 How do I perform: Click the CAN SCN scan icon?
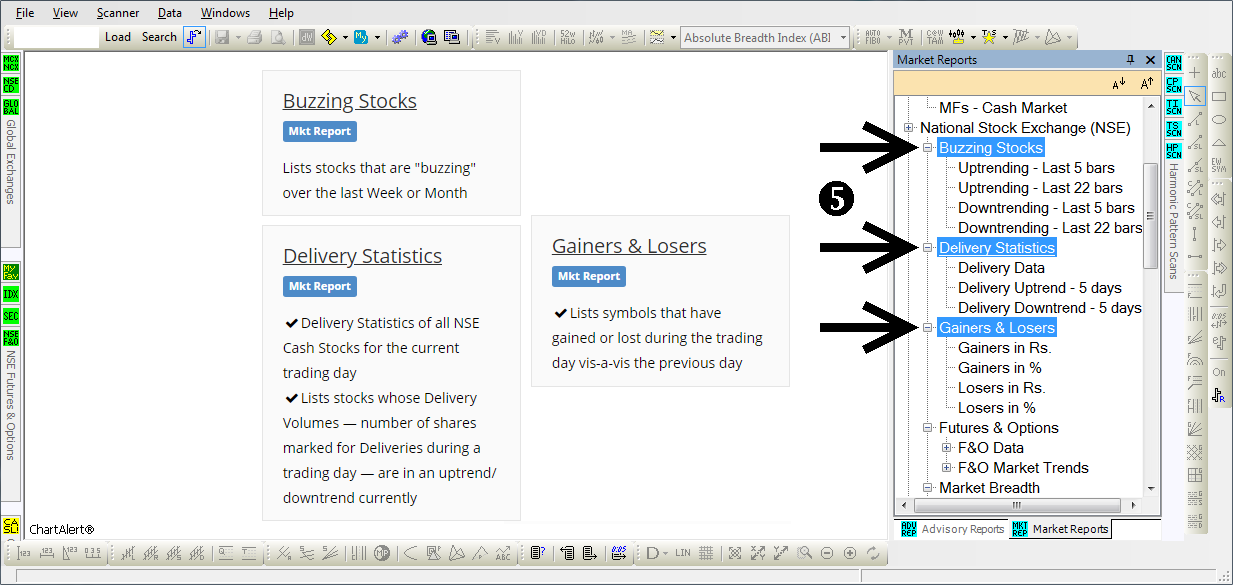coord(1173,63)
